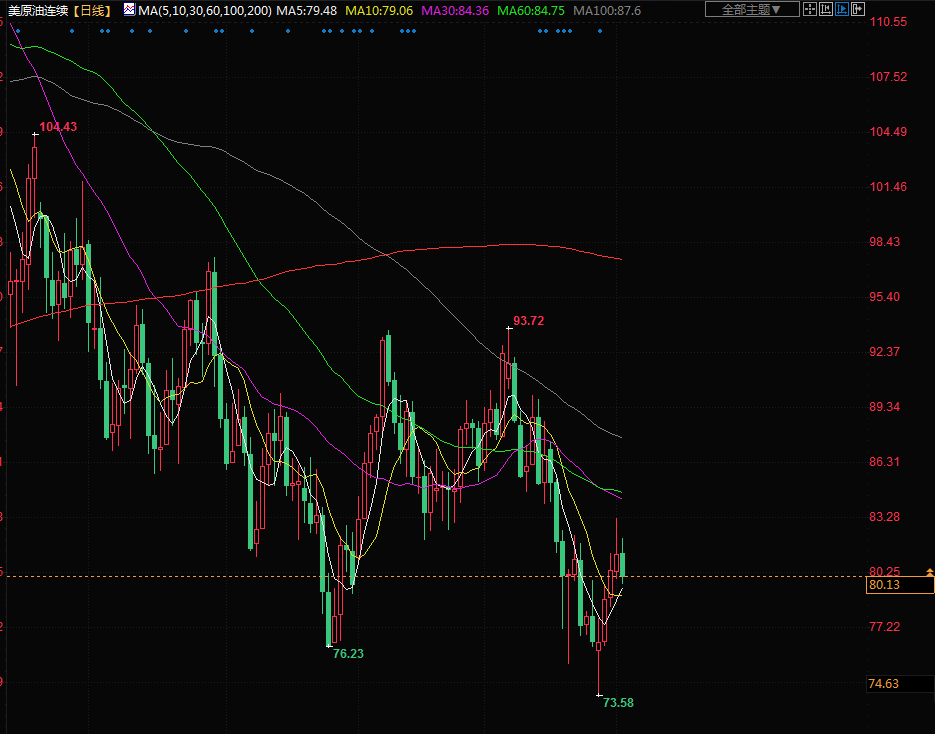The height and width of the screenshot is (734, 935).
Task: Click the interval range measurement icon
Action: click(827, 9)
